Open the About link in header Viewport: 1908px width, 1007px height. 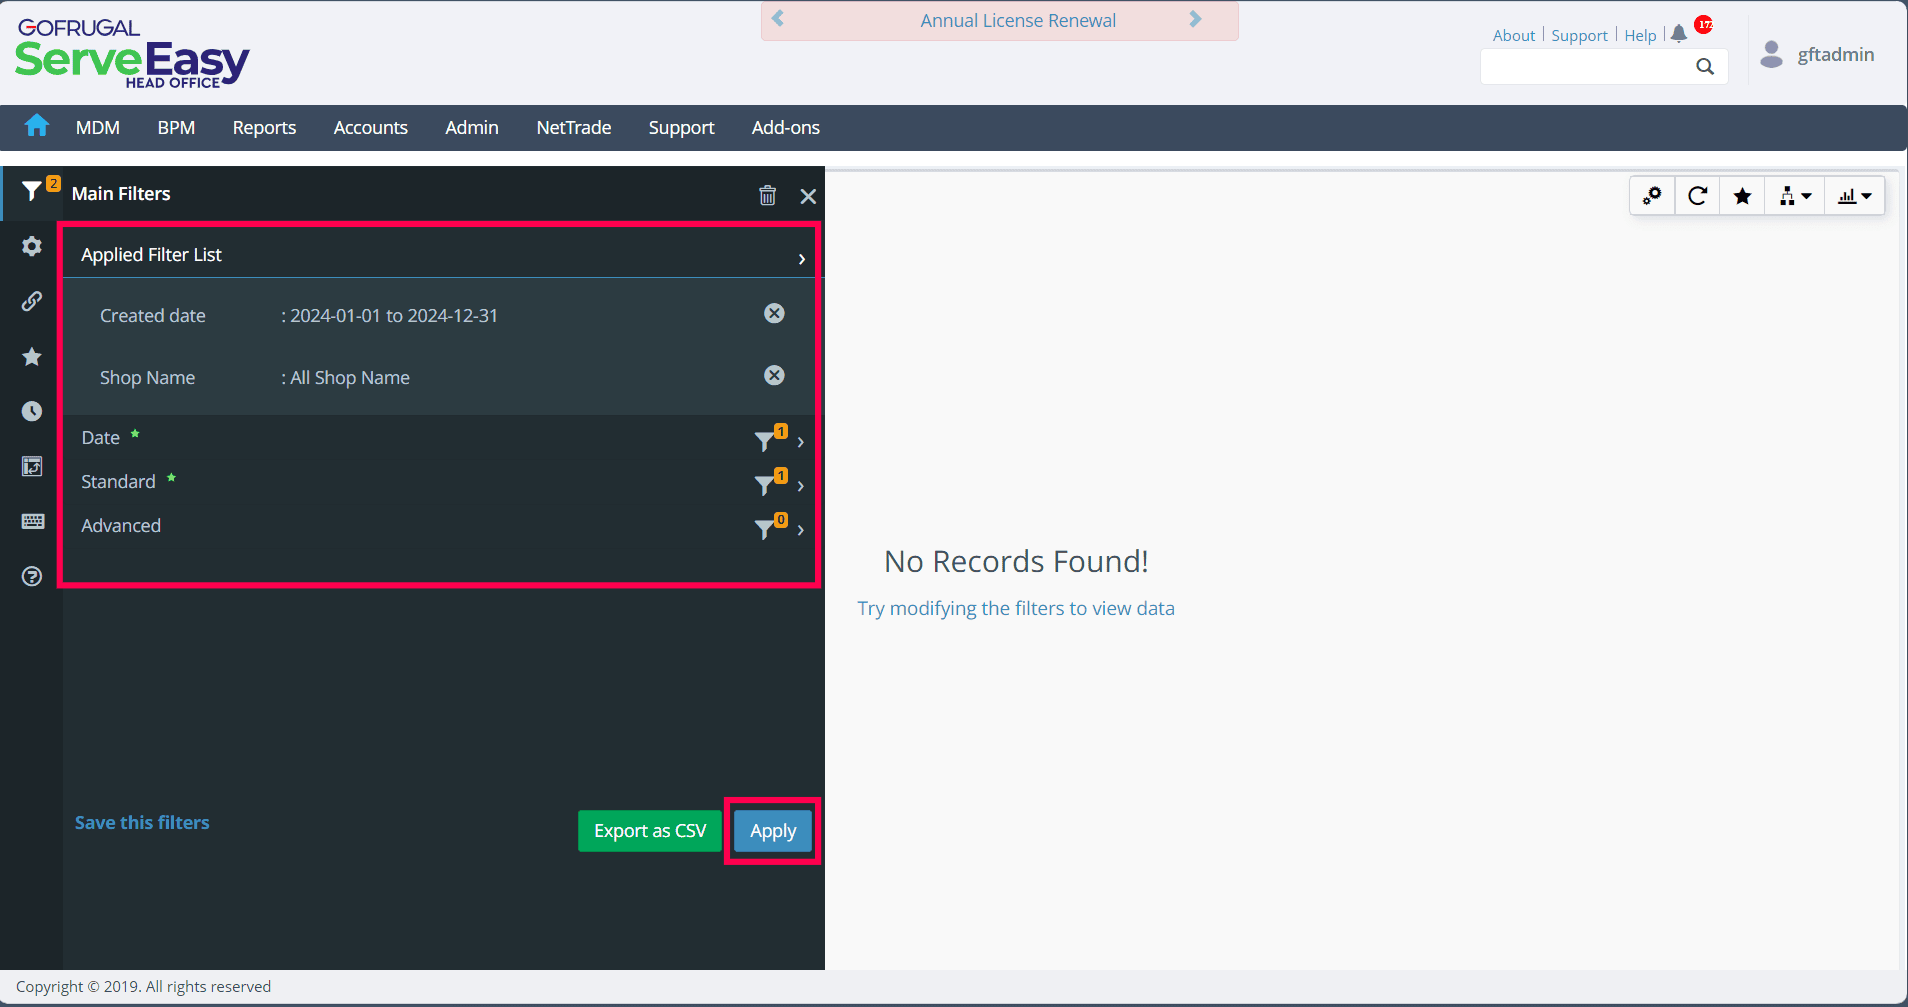pyautogui.click(x=1514, y=35)
